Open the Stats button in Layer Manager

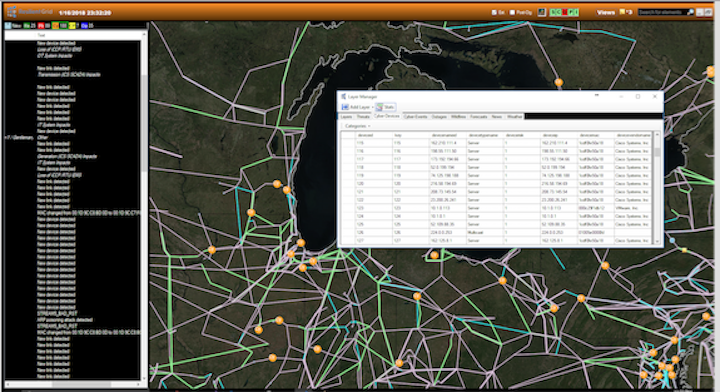click(385, 107)
